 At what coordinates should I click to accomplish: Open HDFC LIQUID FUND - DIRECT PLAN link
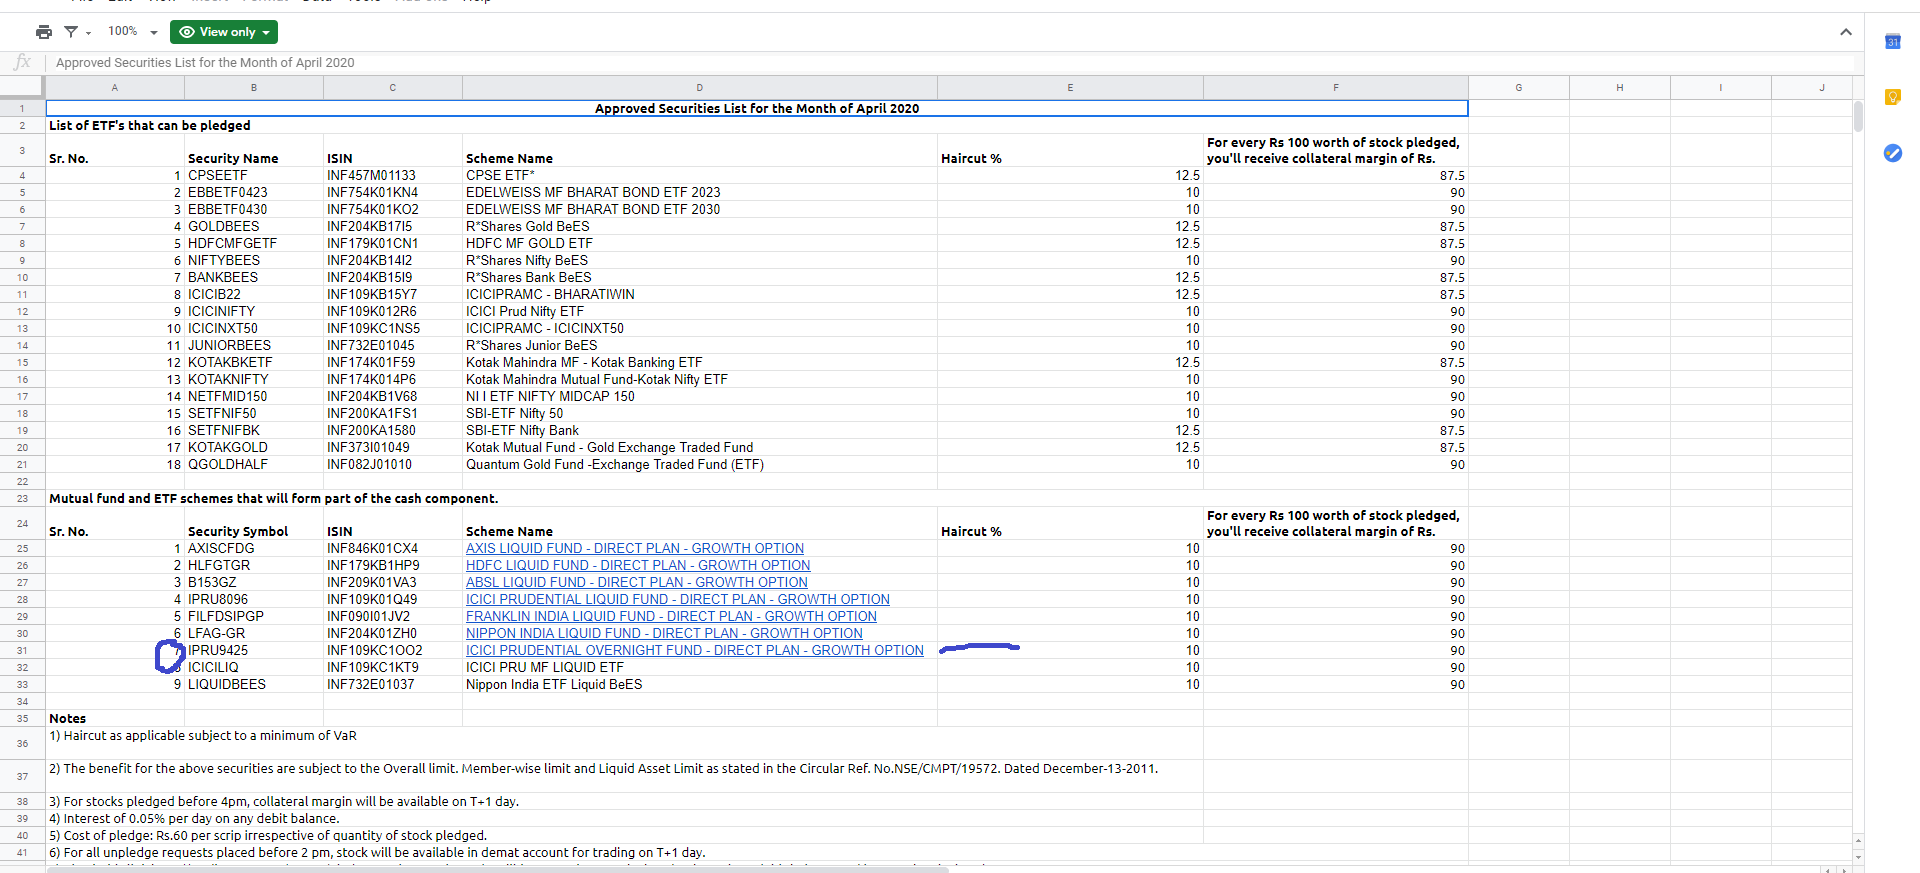click(638, 565)
